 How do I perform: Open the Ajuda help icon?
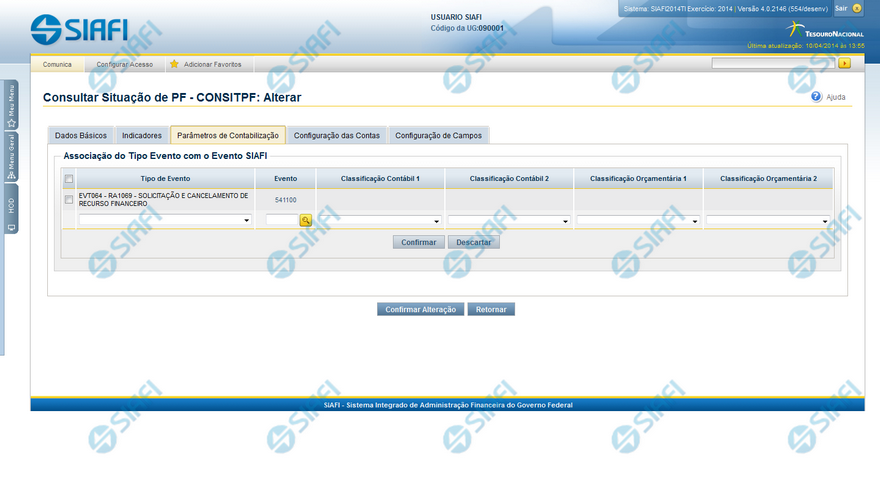(816, 97)
